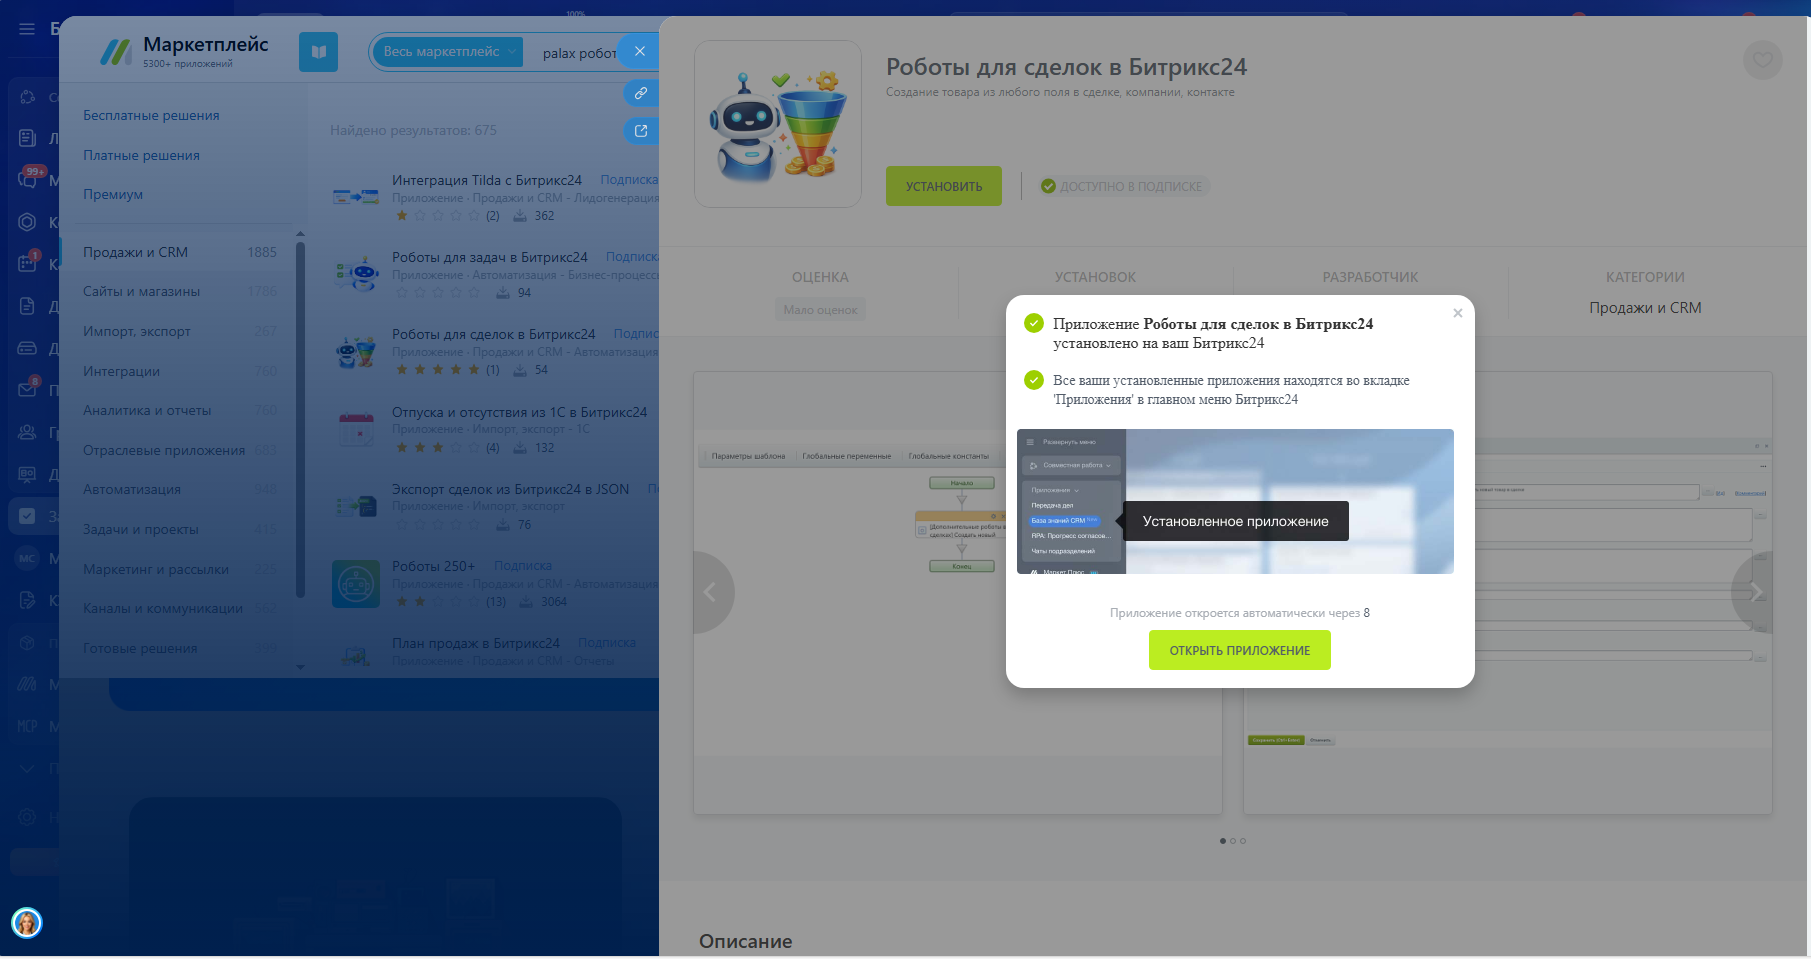Click the hamburger menu icon top-left

click(27, 28)
